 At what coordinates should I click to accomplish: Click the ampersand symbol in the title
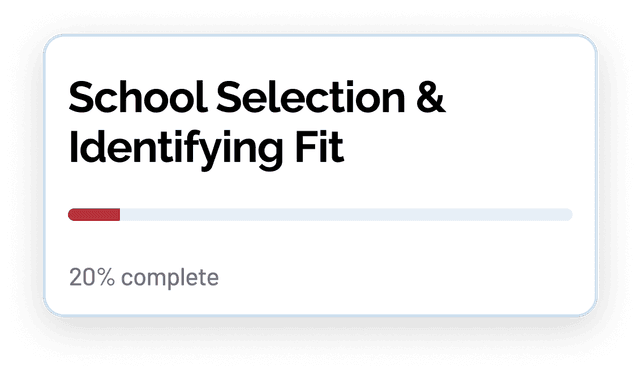click(431, 97)
